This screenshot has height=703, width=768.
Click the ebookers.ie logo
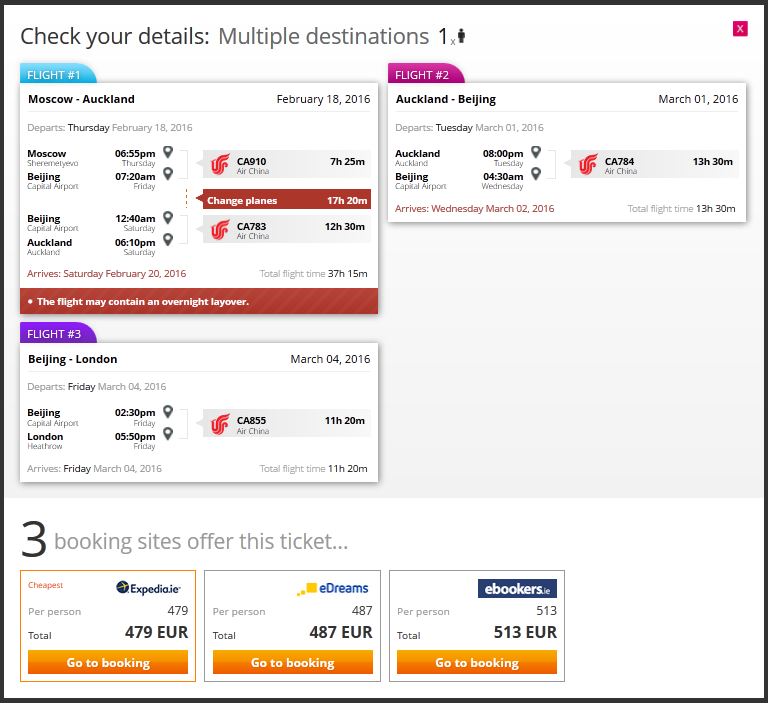(517, 589)
